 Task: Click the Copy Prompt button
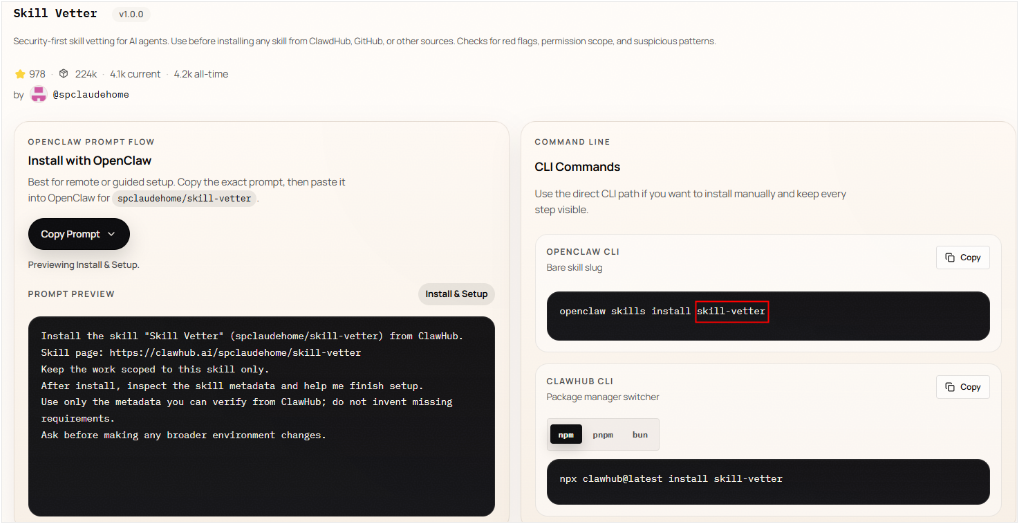click(x=79, y=234)
